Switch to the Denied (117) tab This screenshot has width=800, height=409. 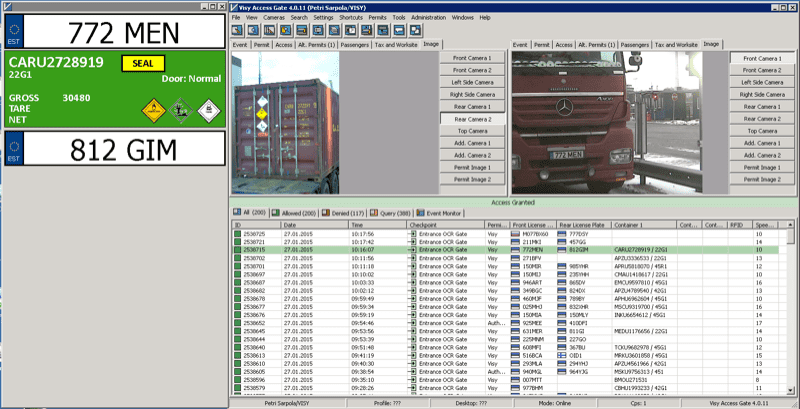click(x=343, y=213)
